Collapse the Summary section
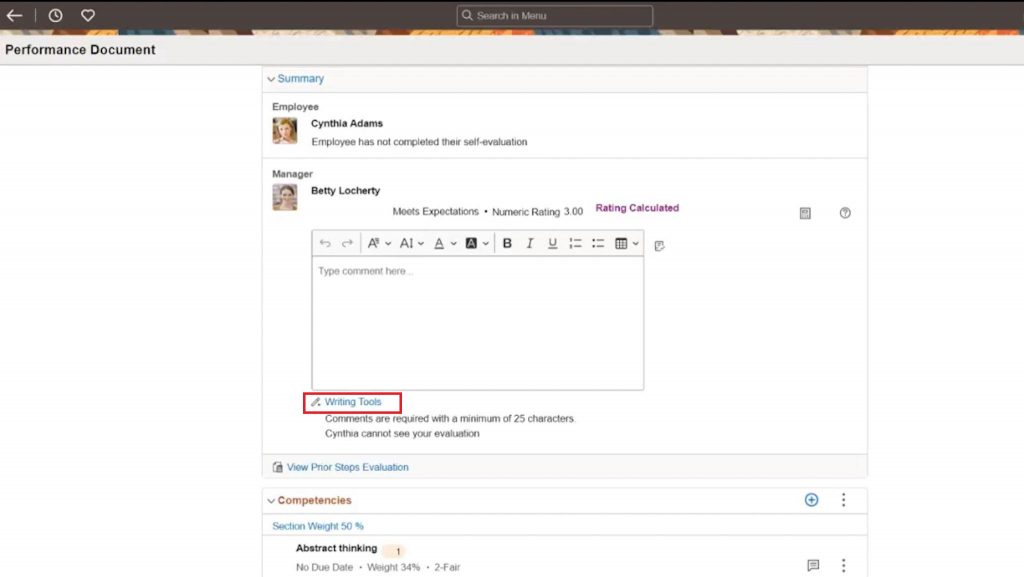The height and width of the screenshot is (577, 1024). [271, 78]
